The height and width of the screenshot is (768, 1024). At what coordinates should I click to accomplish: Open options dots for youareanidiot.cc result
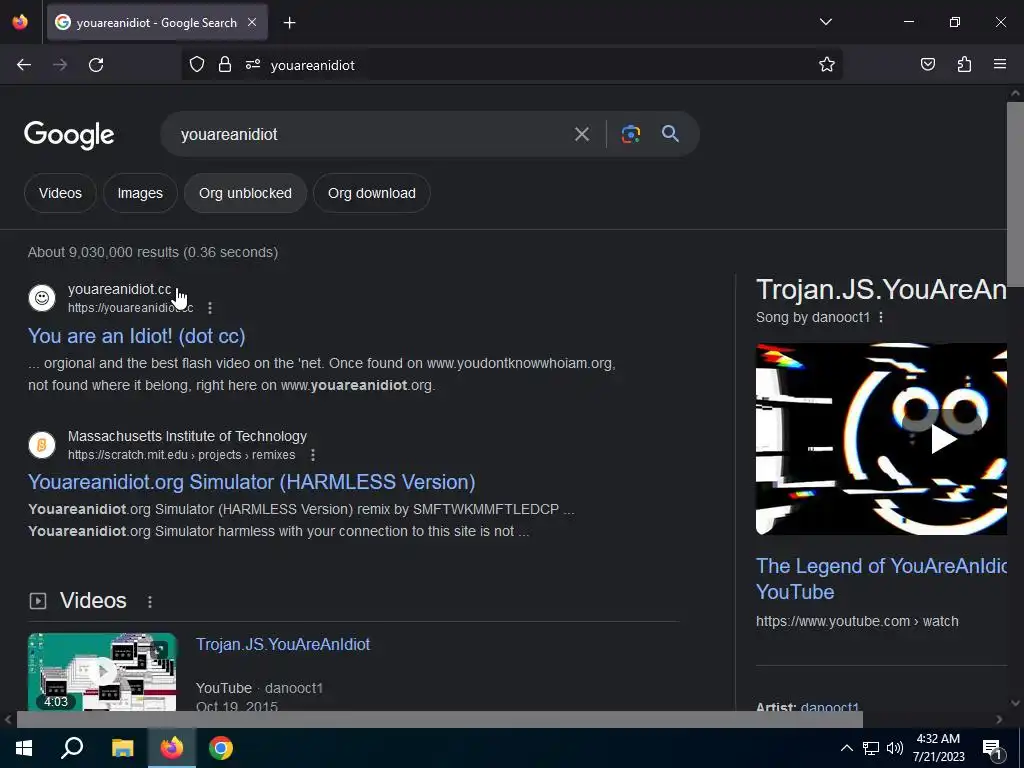coord(210,308)
